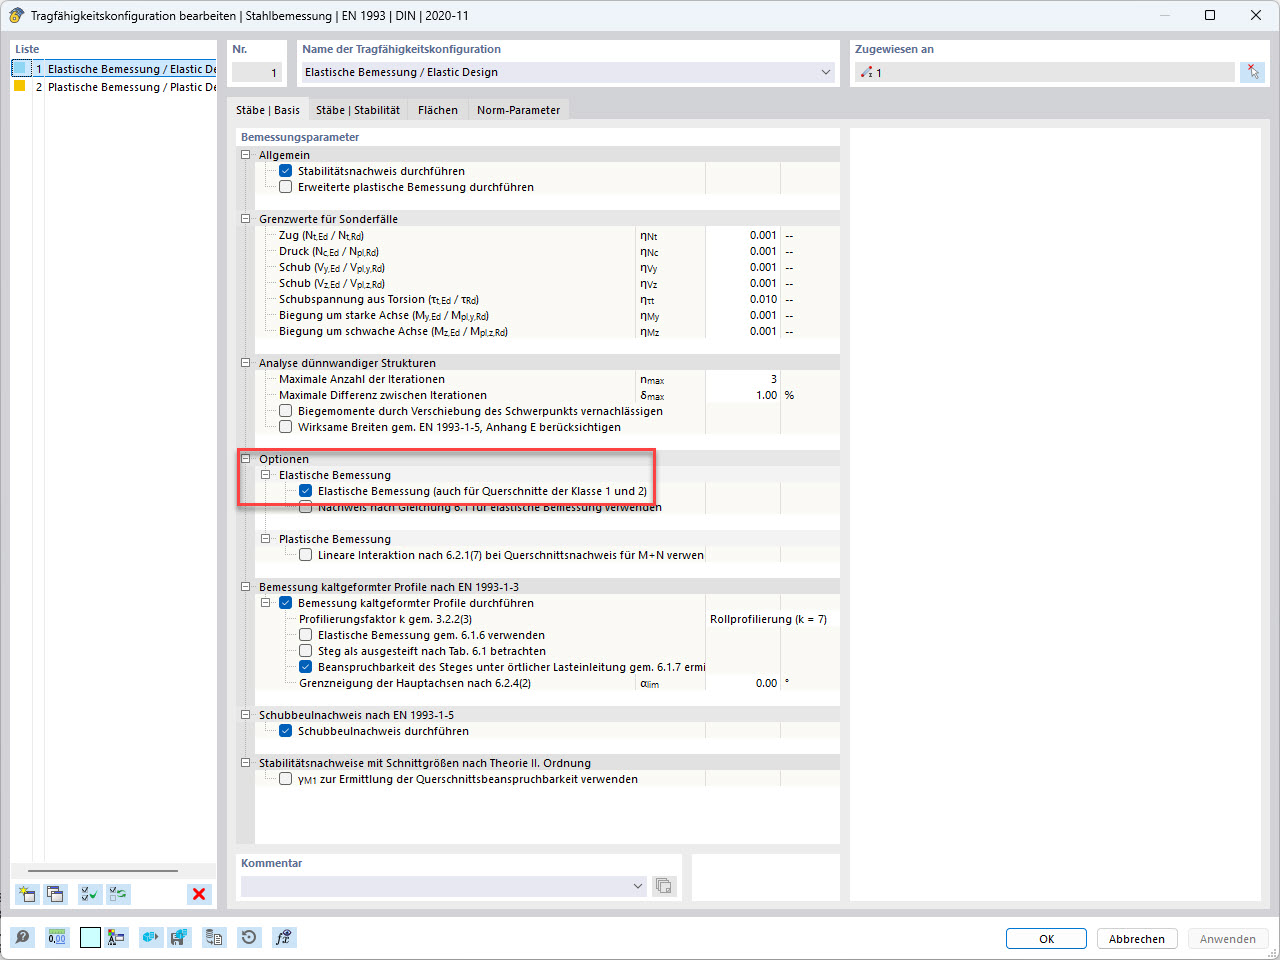1280x960 pixels.
Task: Open the units and decimal places settings
Action: tap(57, 937)
